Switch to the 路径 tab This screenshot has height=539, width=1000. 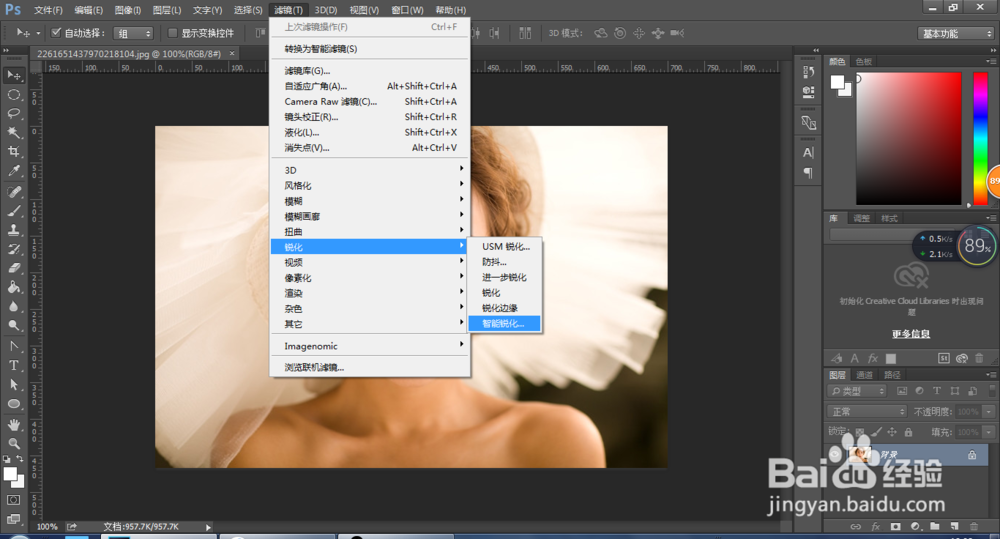pos(892,374)
